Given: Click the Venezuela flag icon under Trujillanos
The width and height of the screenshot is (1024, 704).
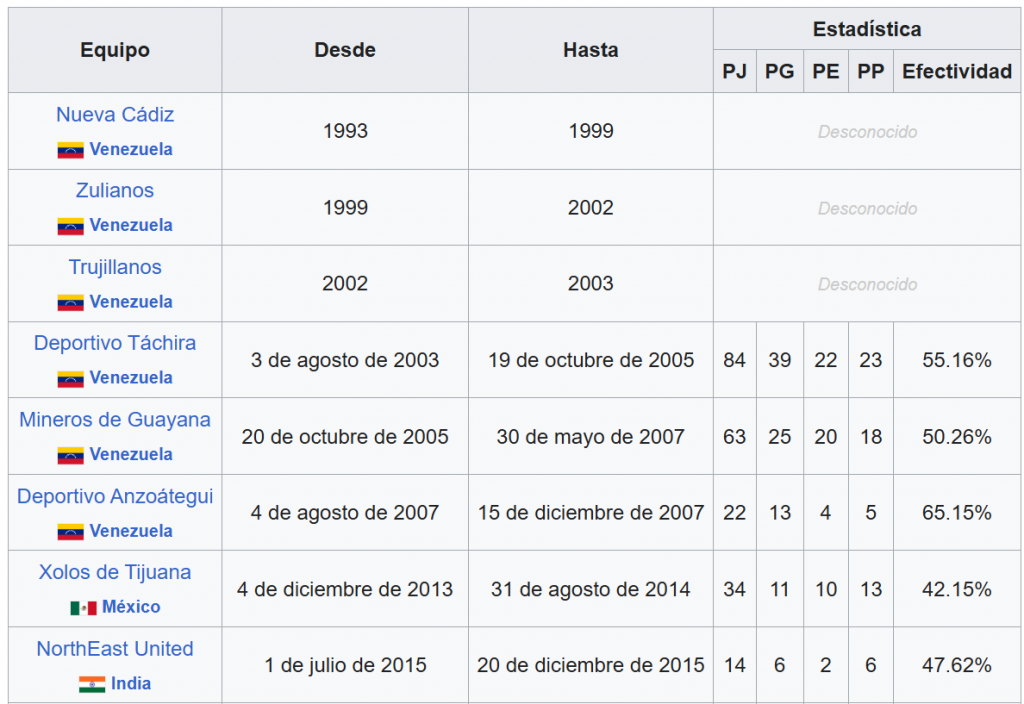Looking at the screenshot, I should coord(70,302).
